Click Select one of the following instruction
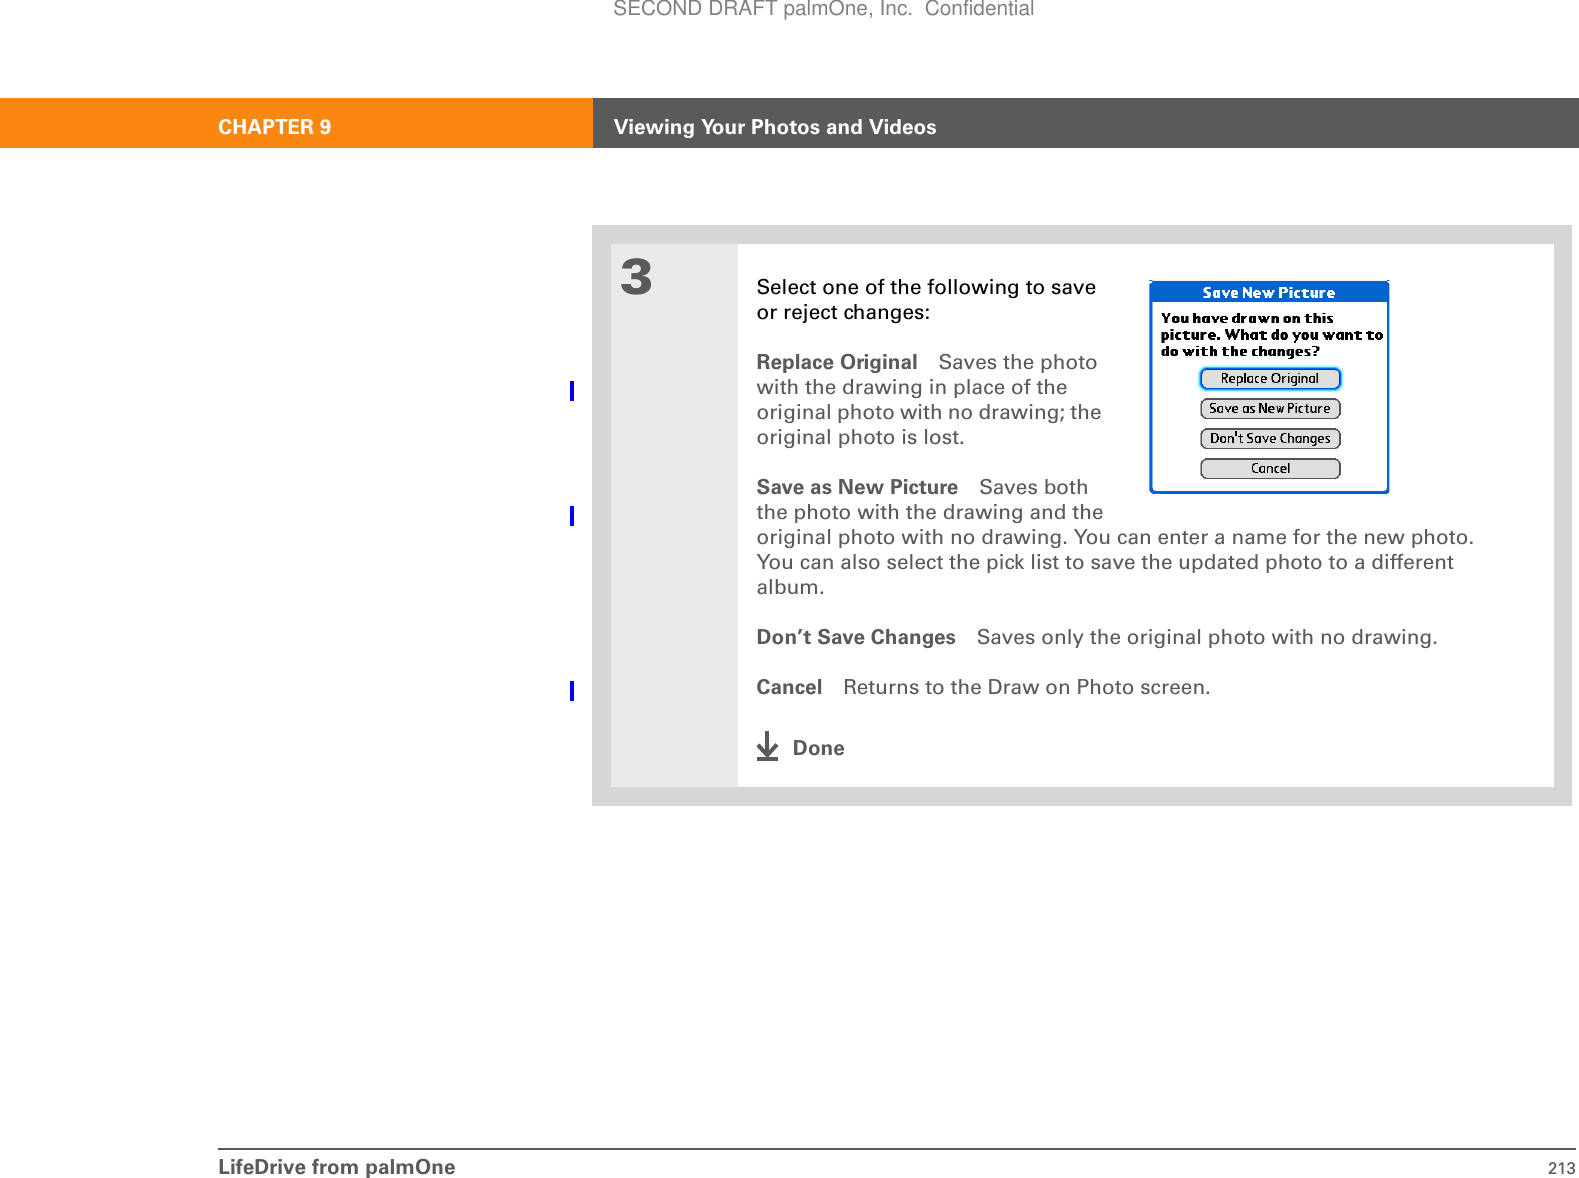 click(926, 300)
